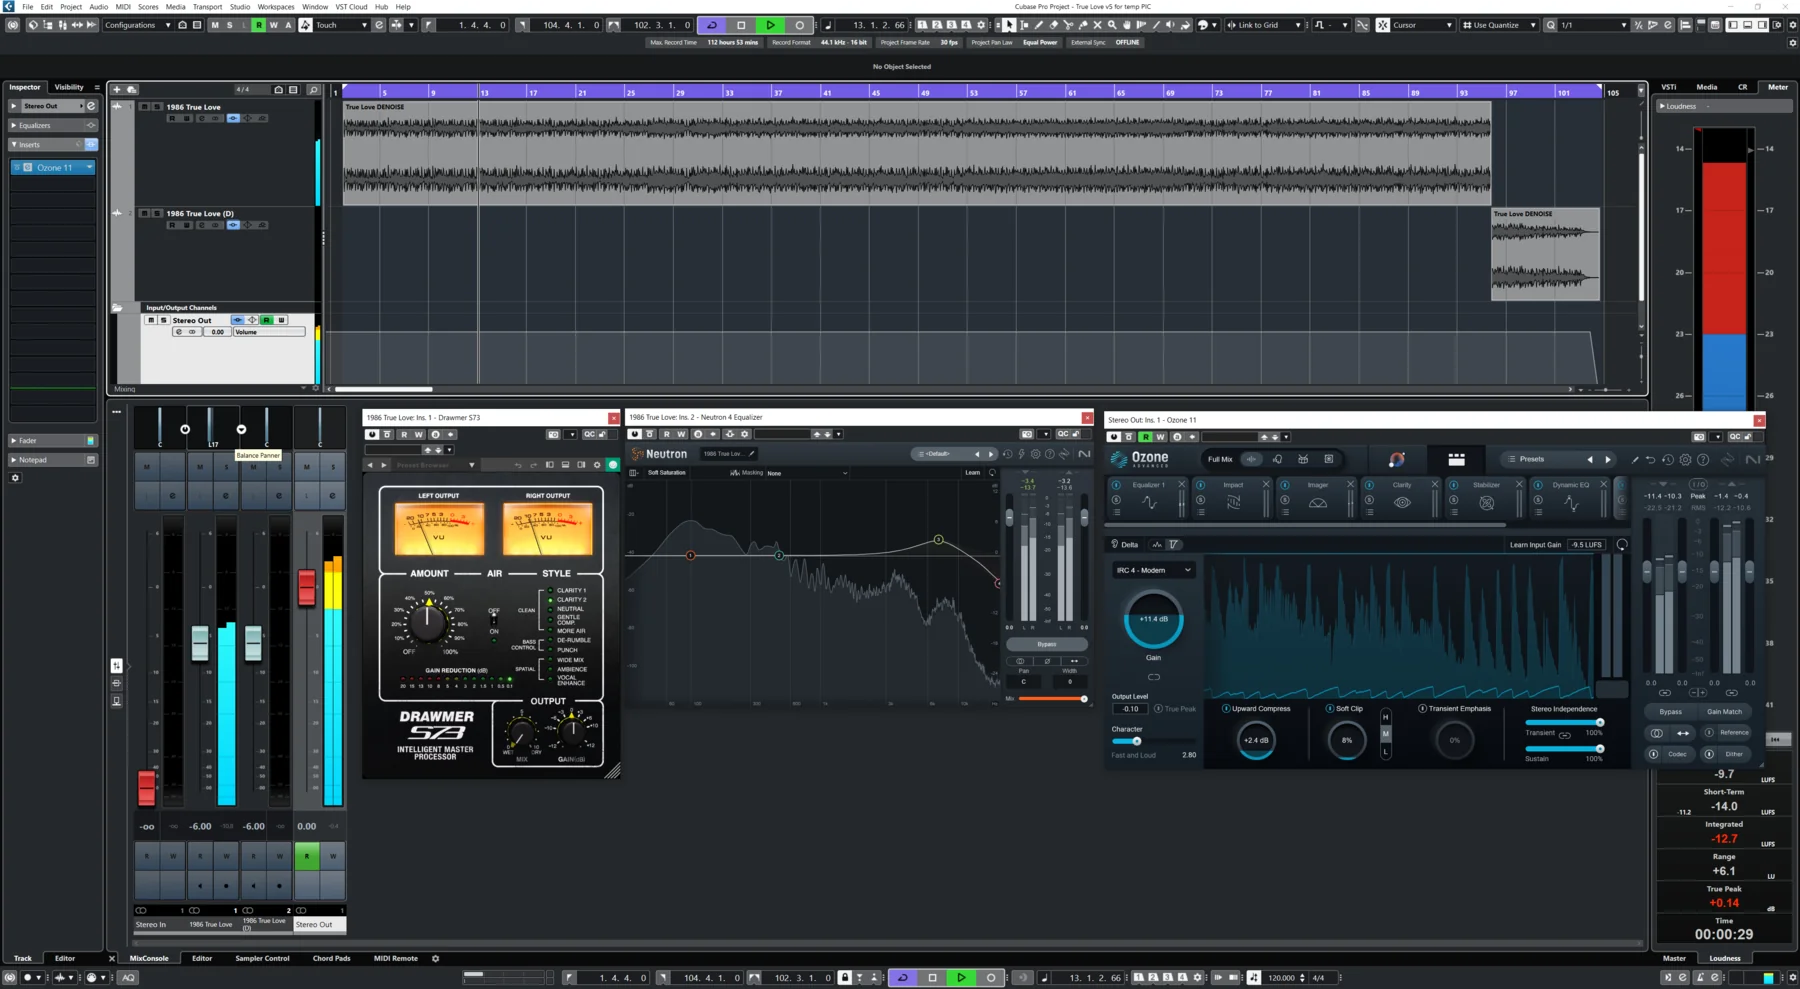The height and width of the screenshot is (989, 1800).
Task: Open the Transport menu
Action: [x=207, y=6]
